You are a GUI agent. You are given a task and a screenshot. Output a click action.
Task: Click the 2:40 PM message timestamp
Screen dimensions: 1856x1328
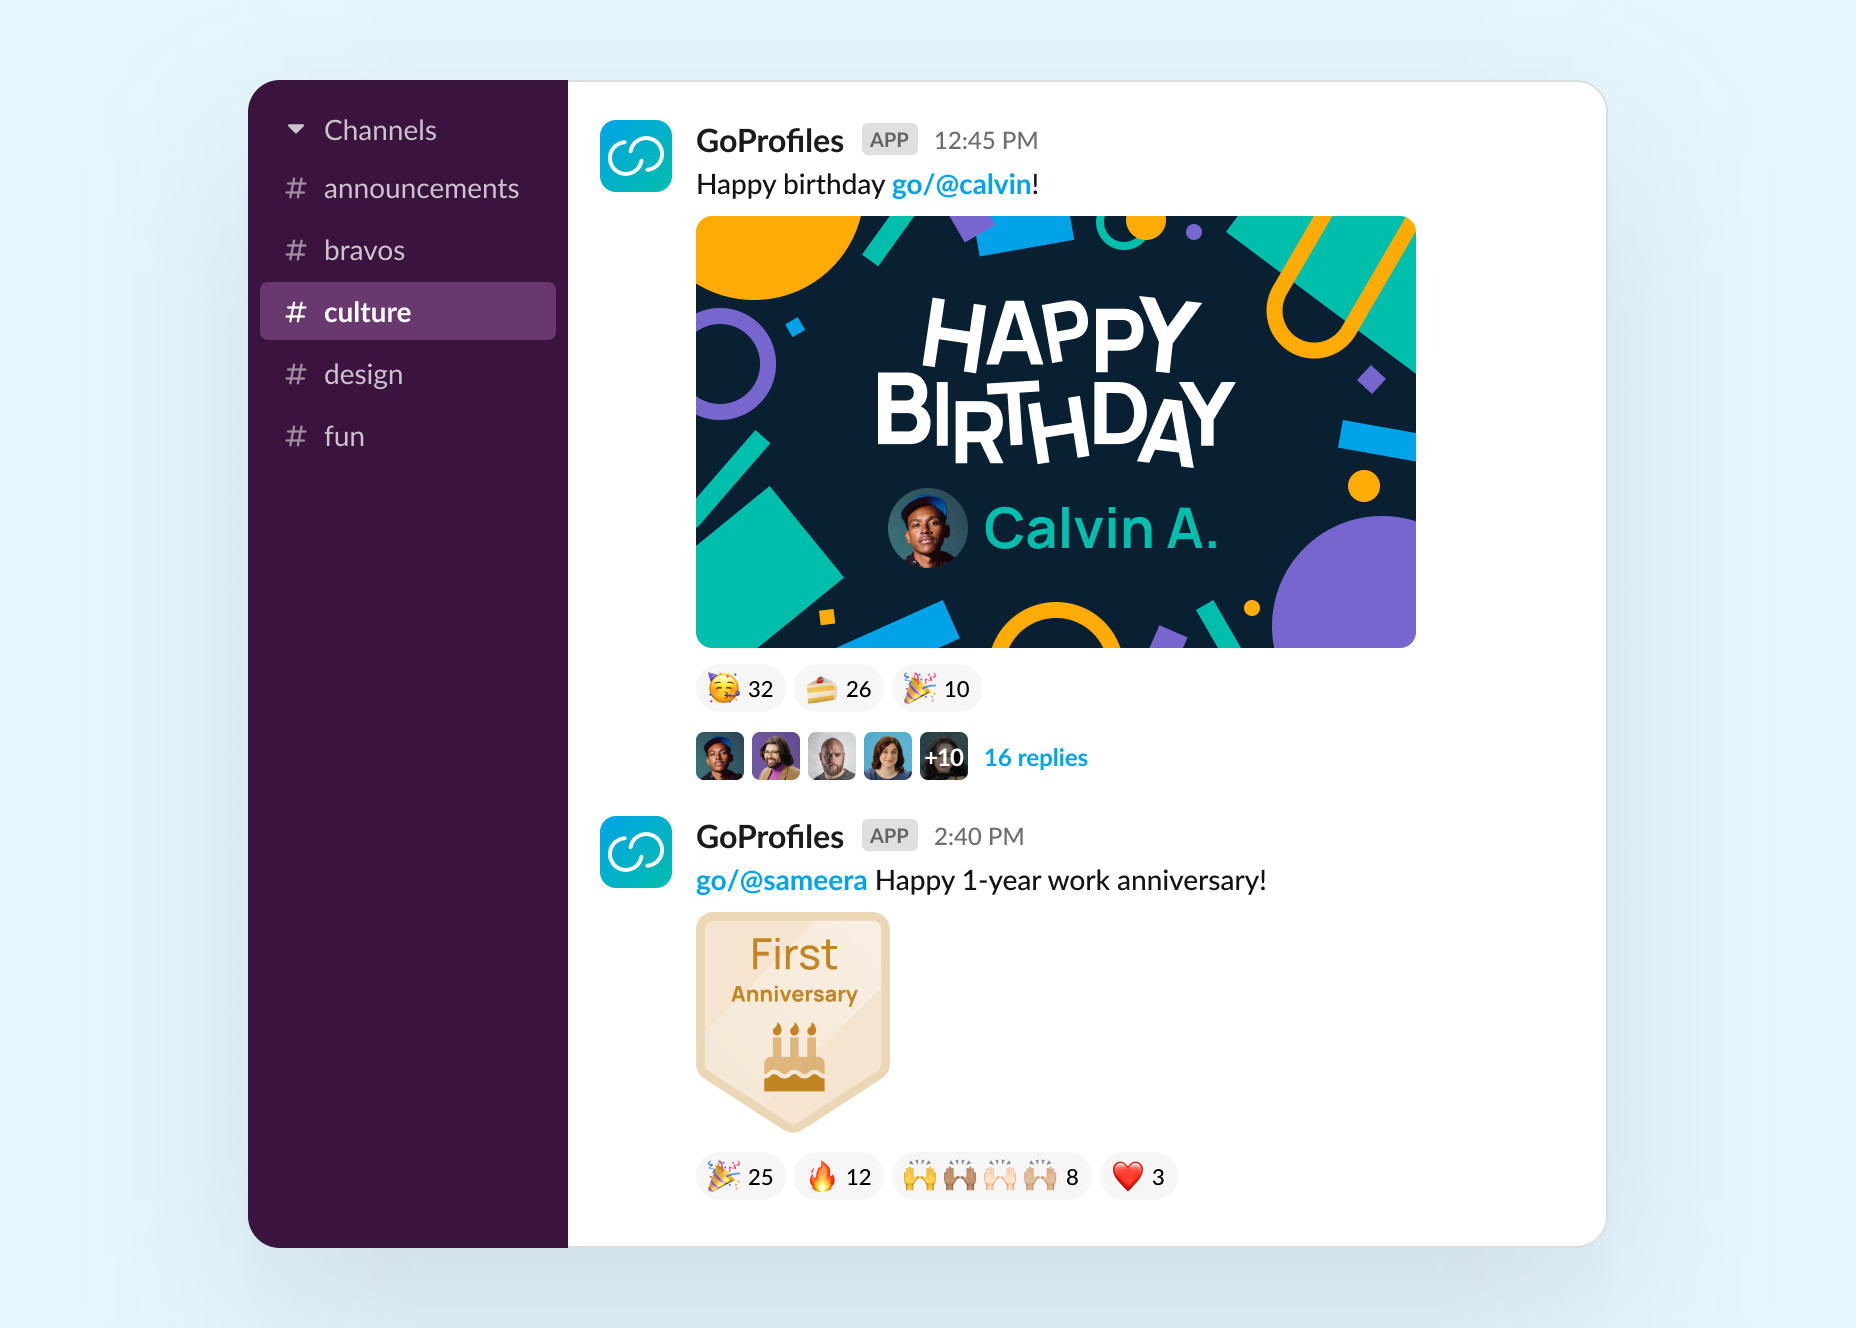tap(979, 836)
